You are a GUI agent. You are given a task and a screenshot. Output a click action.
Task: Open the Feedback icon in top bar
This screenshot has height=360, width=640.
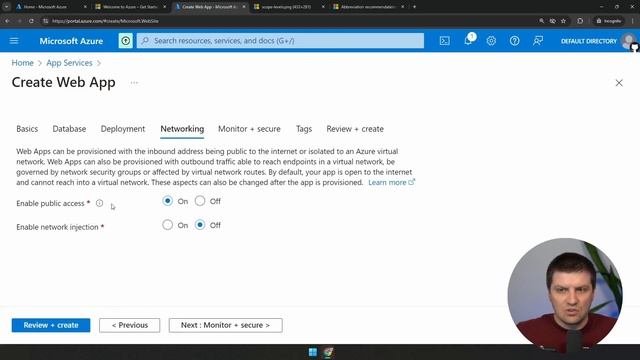click(x=538, y=41)
